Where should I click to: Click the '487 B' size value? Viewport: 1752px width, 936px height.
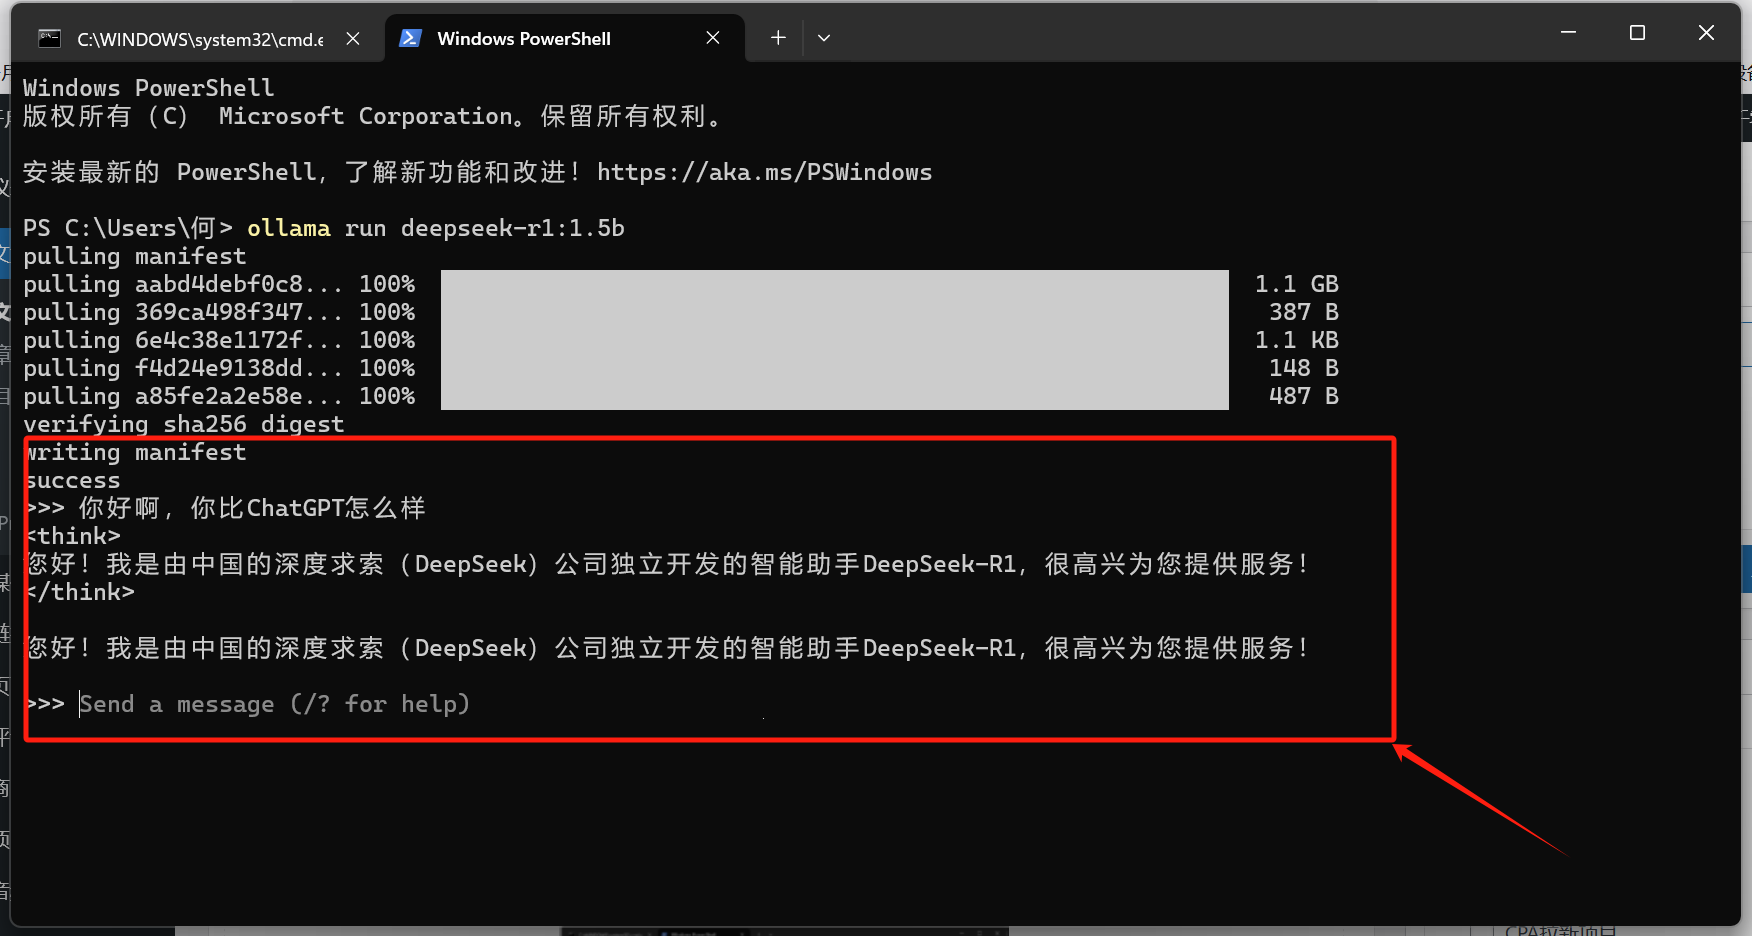pos(1304,396)
